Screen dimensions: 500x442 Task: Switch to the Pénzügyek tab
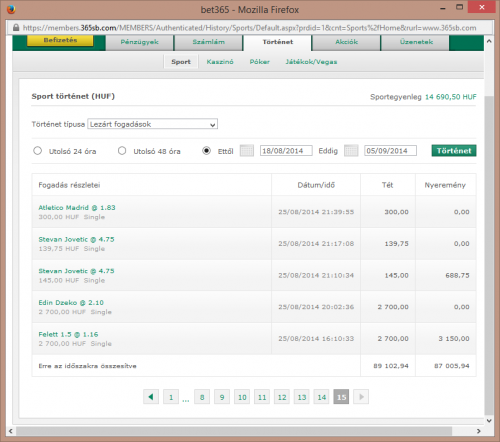(x=140, y=43)
